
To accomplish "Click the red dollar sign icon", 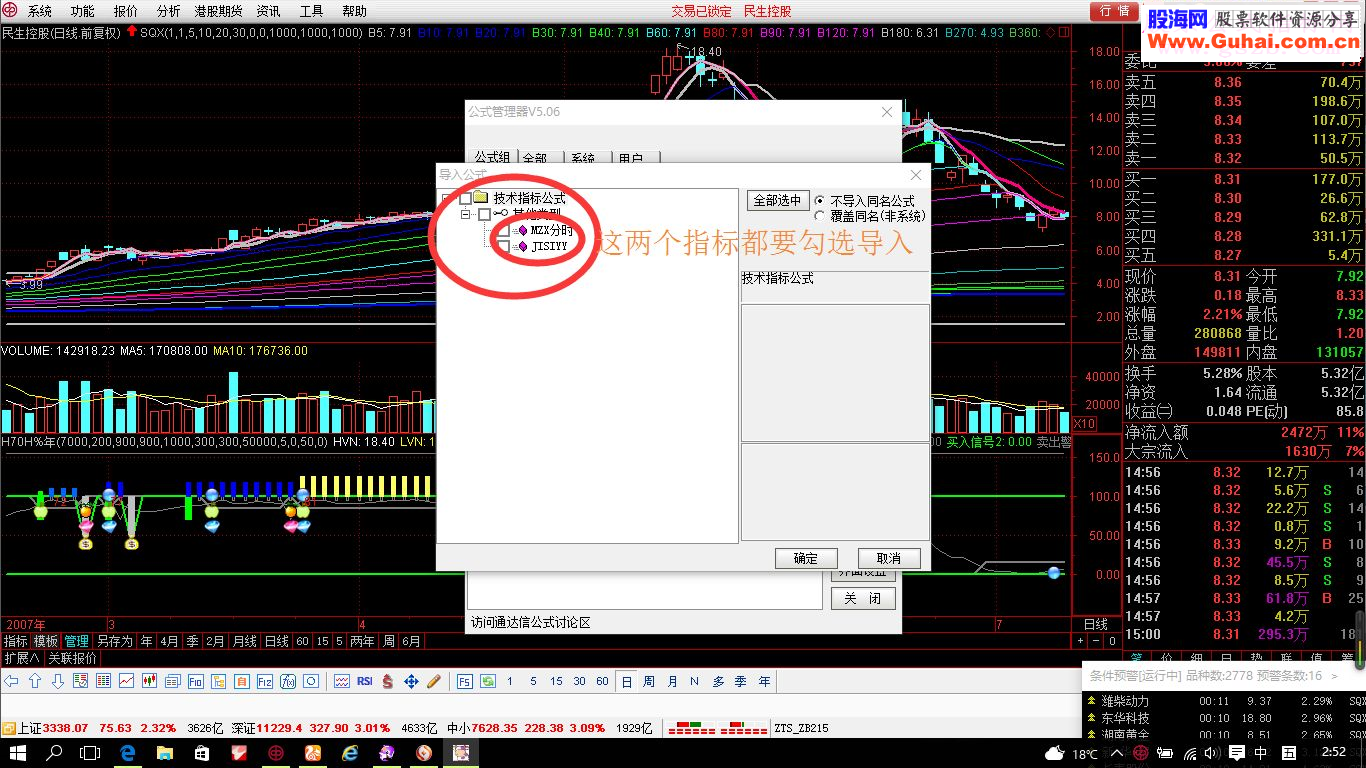I will pos(388,681).
